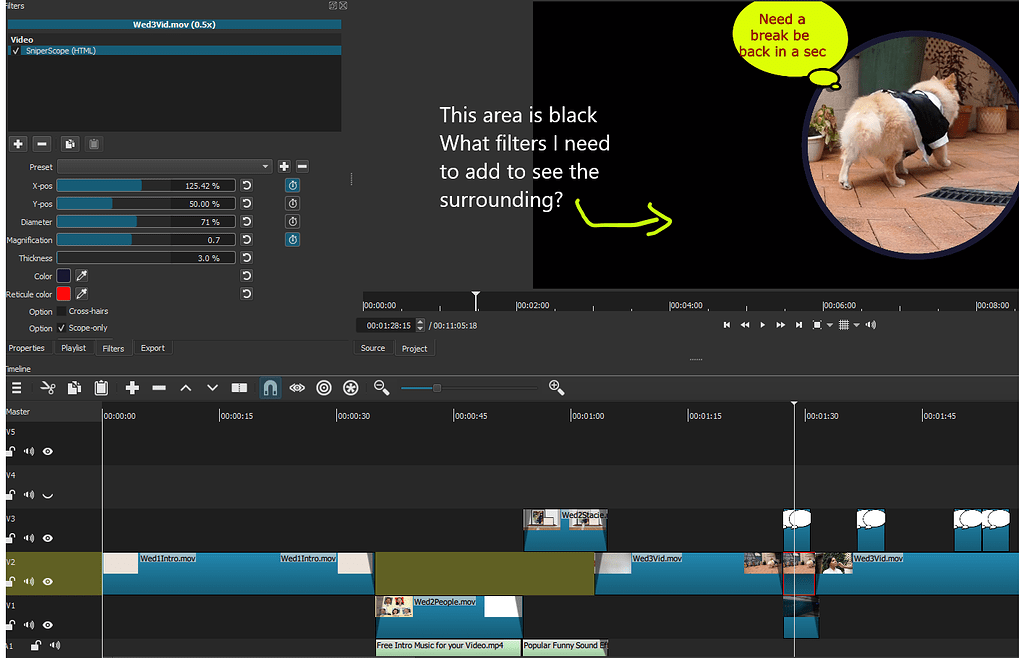Open the zoom-fit dropdown in player controls
This screenshot has height=658, width=1024.
[x=830, y=325]
